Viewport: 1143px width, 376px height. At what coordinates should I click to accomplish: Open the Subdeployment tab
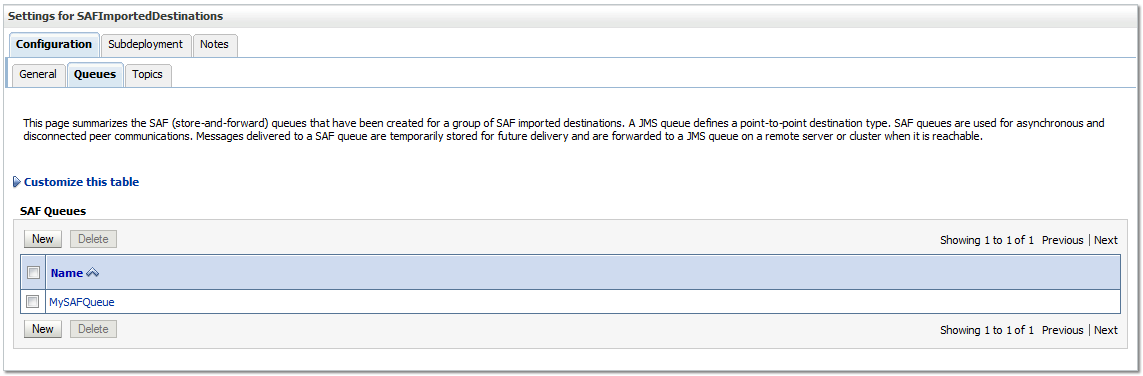[x=146, y=44]
